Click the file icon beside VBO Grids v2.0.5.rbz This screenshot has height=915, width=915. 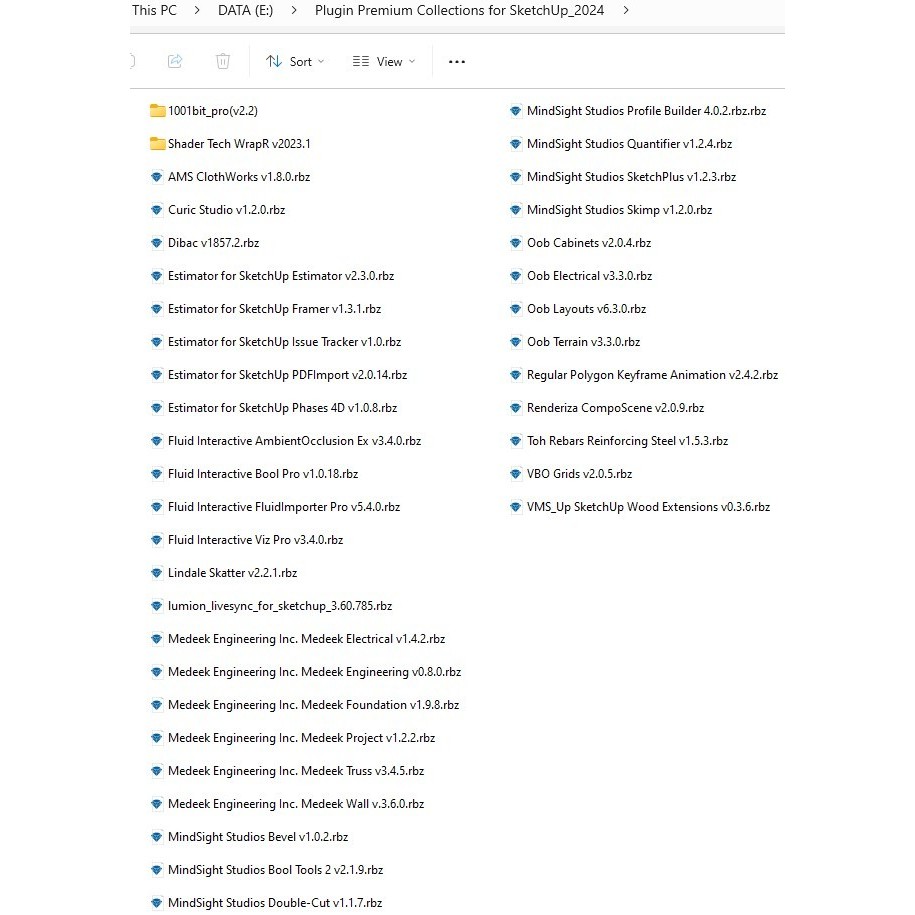click(x=516, y=474)
